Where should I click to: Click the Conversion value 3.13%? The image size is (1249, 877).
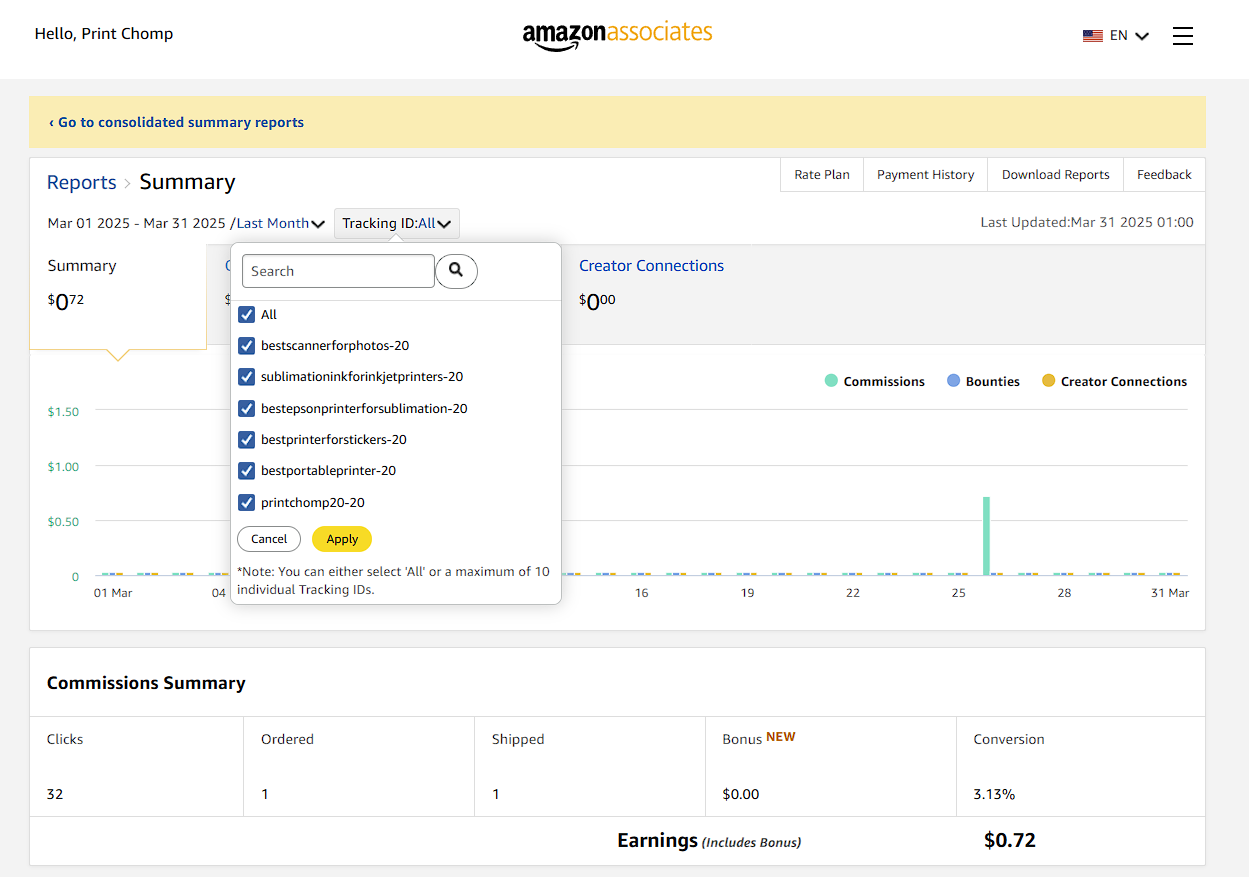pos(994,794)
